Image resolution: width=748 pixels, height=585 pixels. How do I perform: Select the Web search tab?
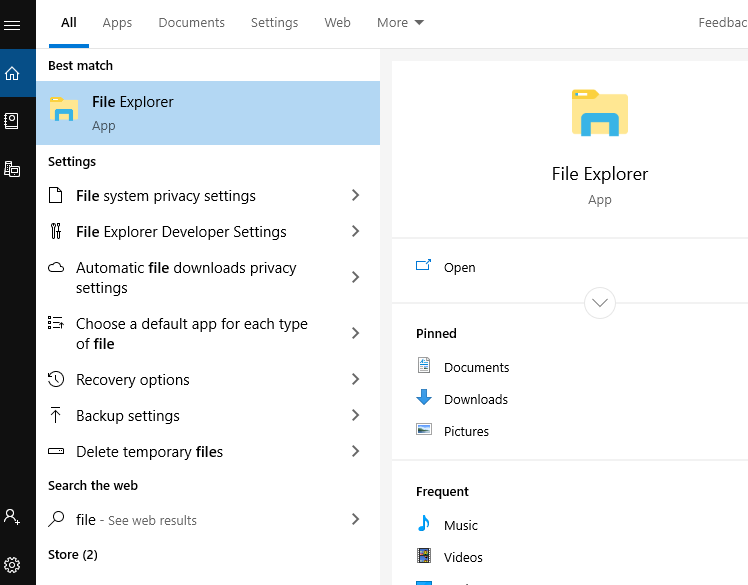click(337, 23)
